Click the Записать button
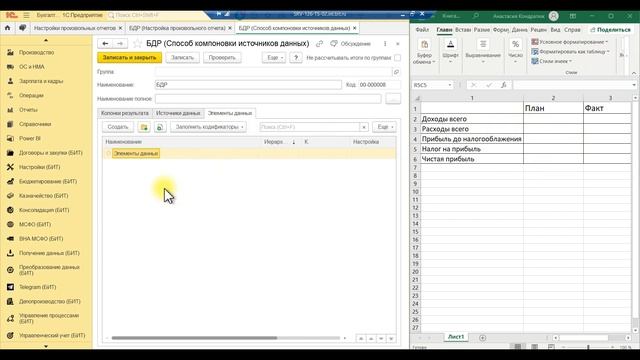Image resolution: width=640 pixels, height=360 pixels. coord(182,58)
